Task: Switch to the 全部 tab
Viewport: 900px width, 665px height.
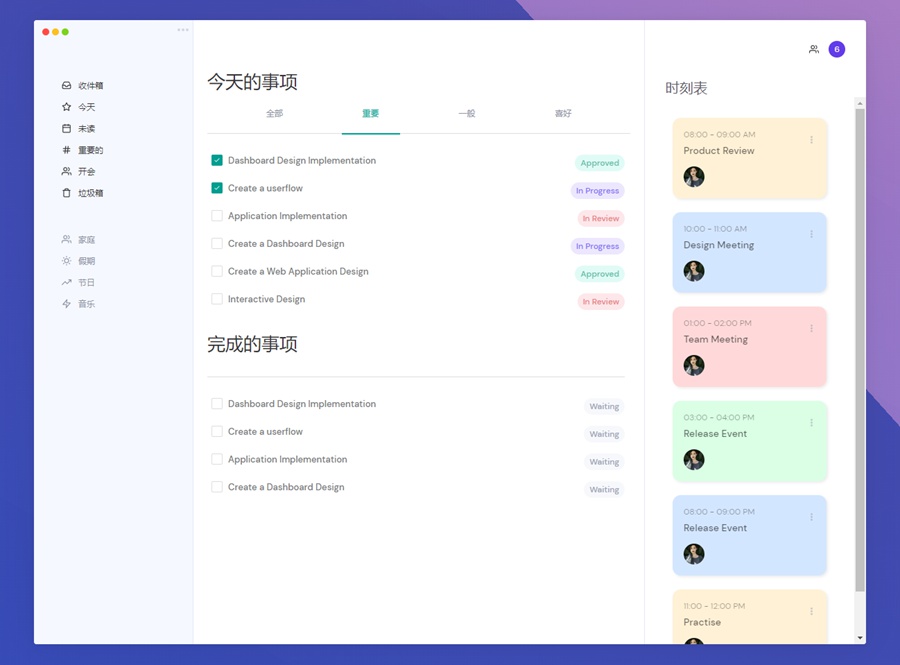Action: click(x=274, y=114)
